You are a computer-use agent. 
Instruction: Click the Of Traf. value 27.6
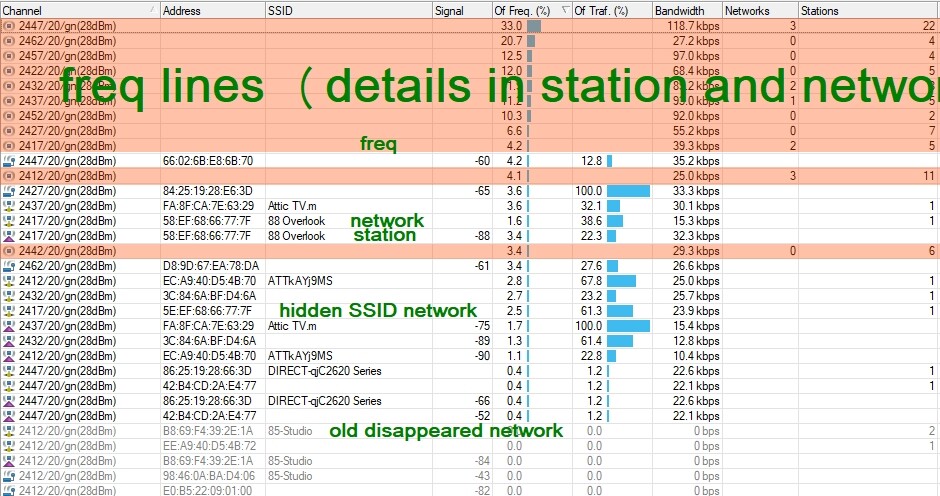tap(591, 266)
